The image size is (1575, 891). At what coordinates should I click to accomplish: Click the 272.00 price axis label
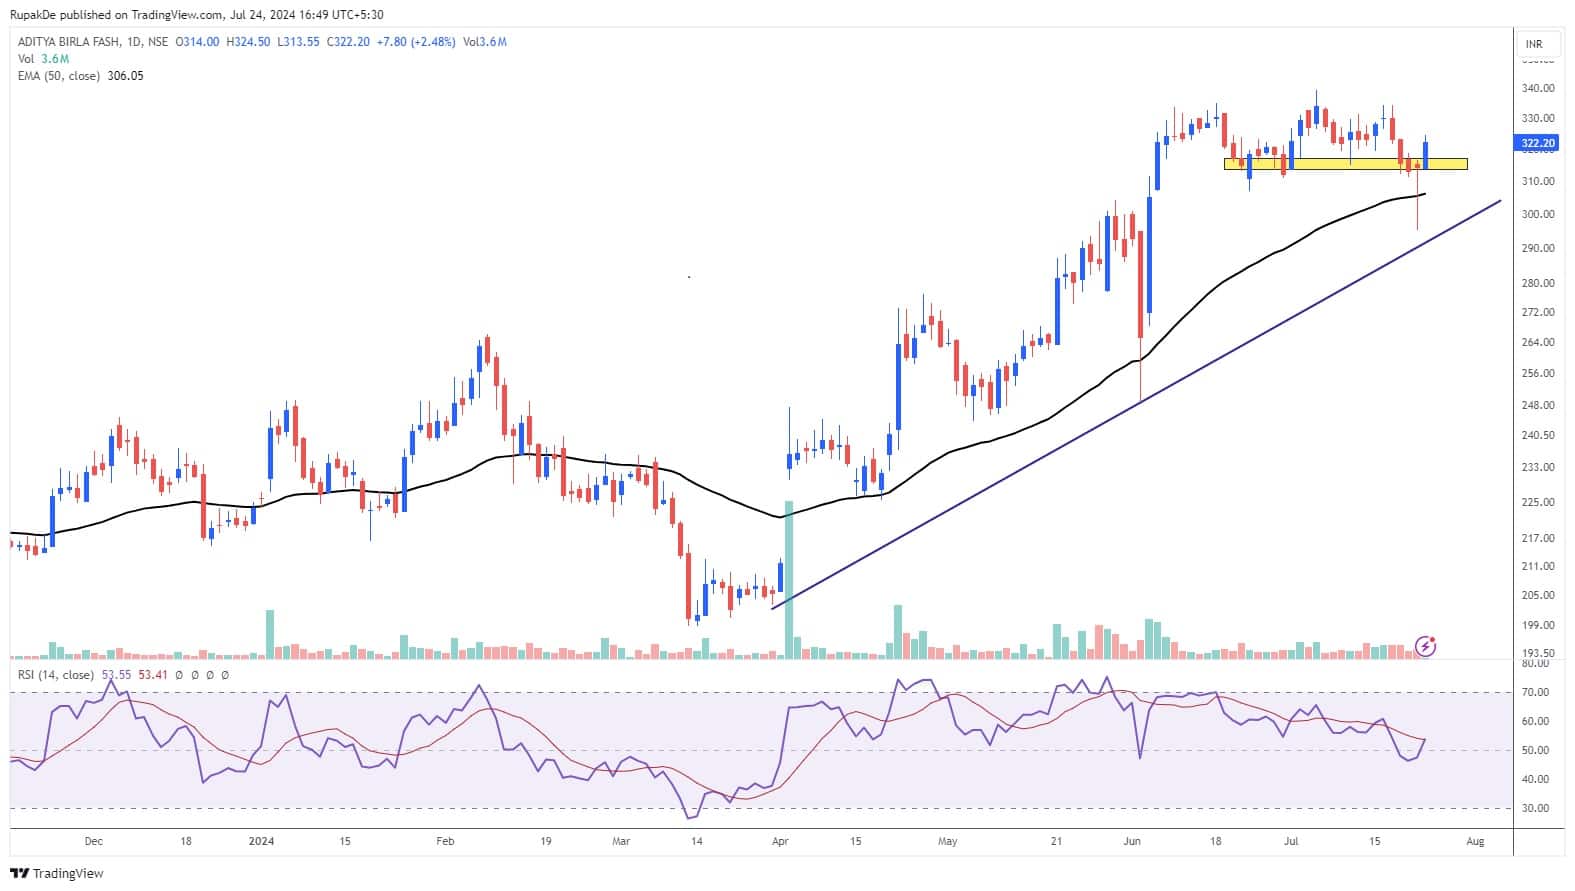1538,312
